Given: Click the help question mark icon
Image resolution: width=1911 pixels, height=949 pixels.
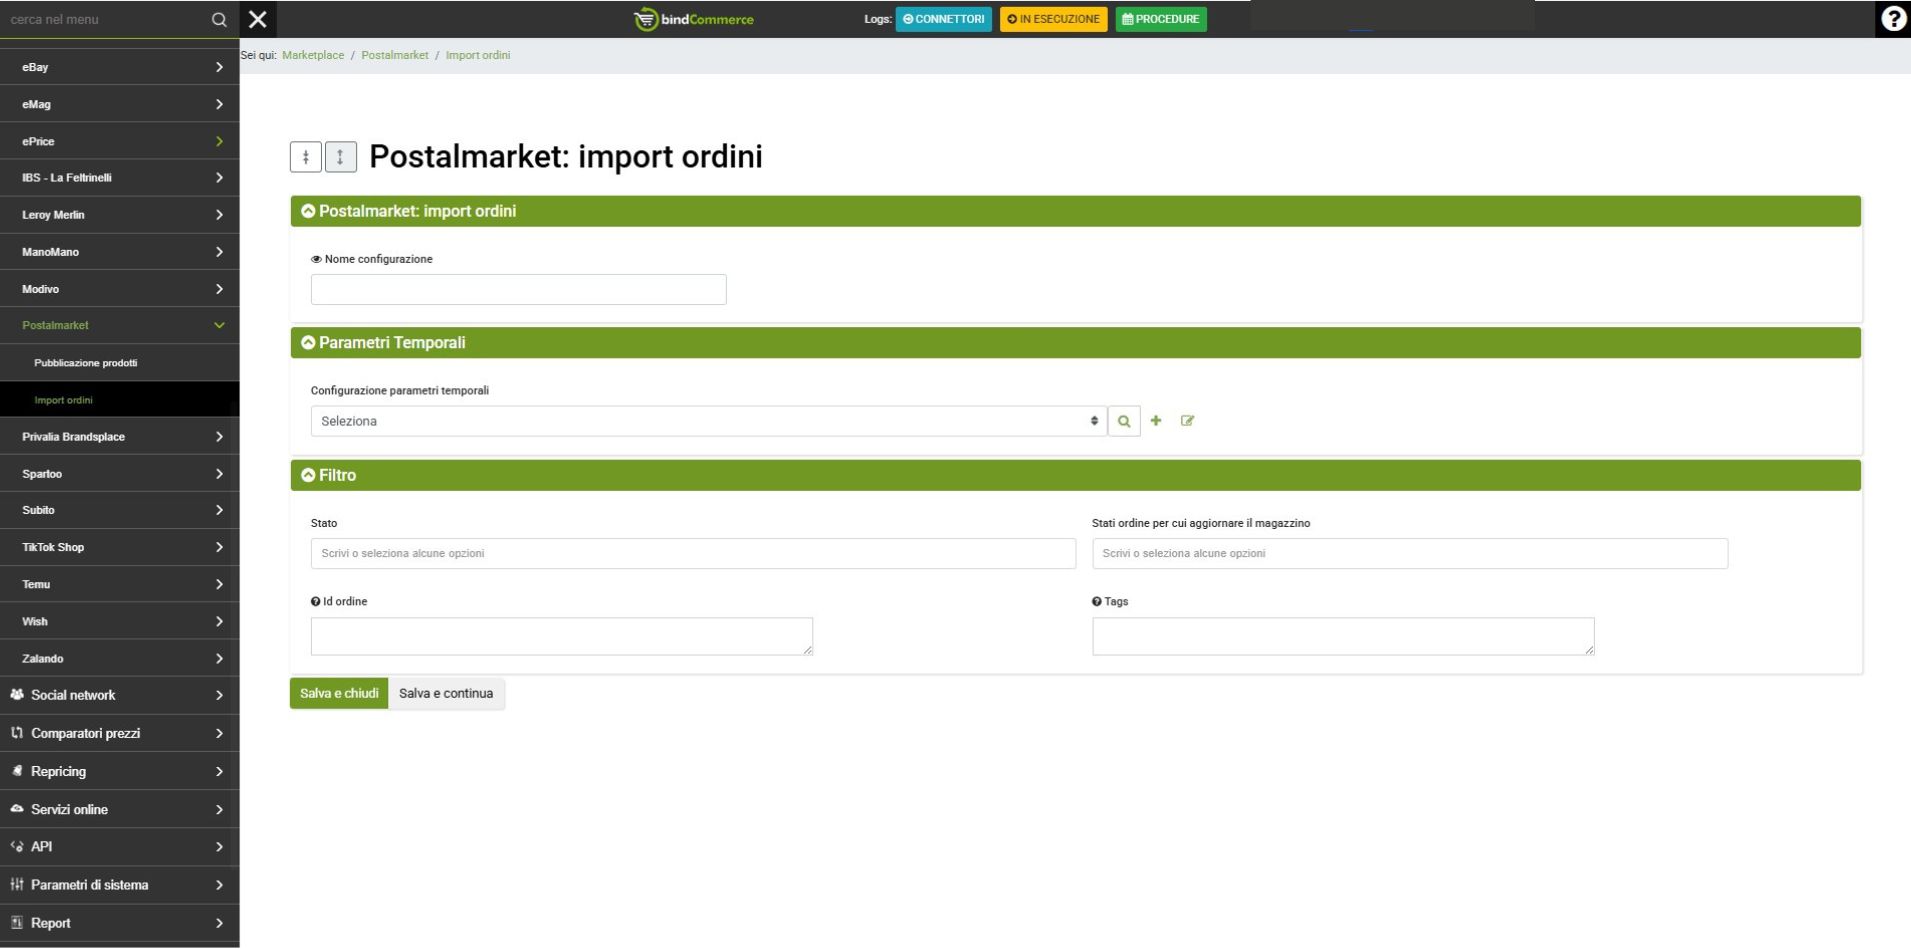Looking at the screenshot, I should pos(1892,19).
